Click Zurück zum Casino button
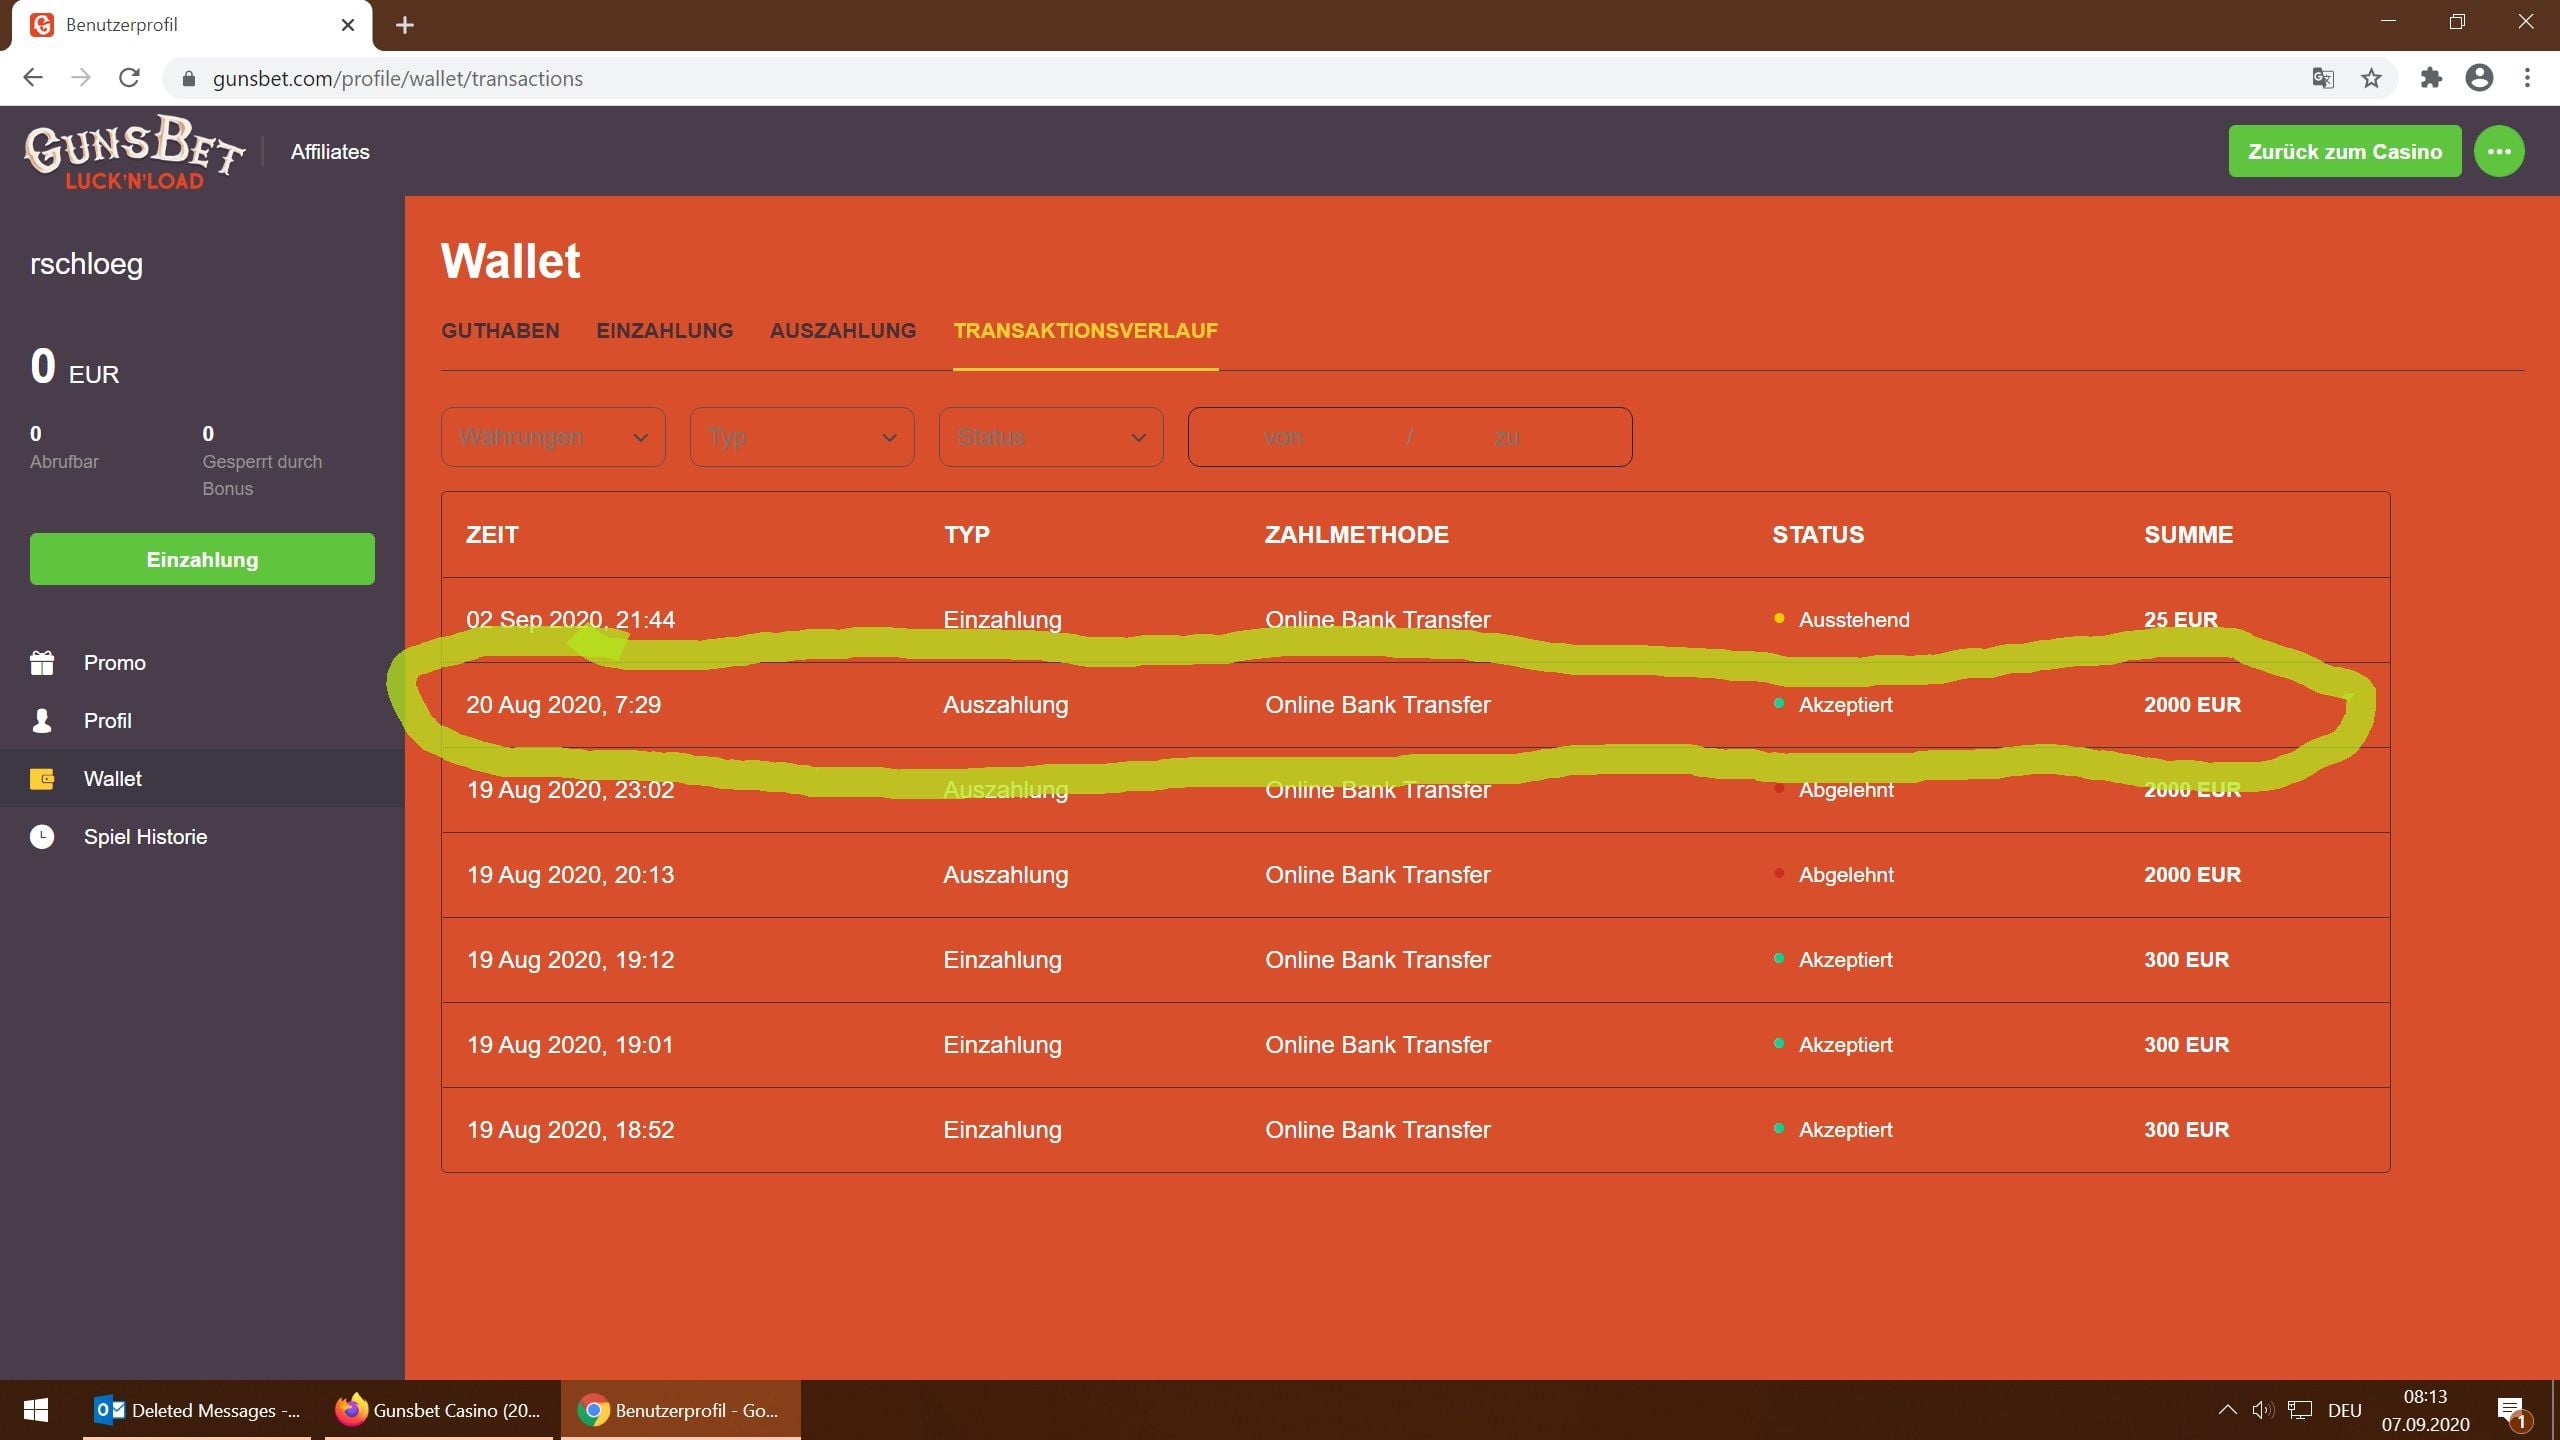 [2345, 151]
